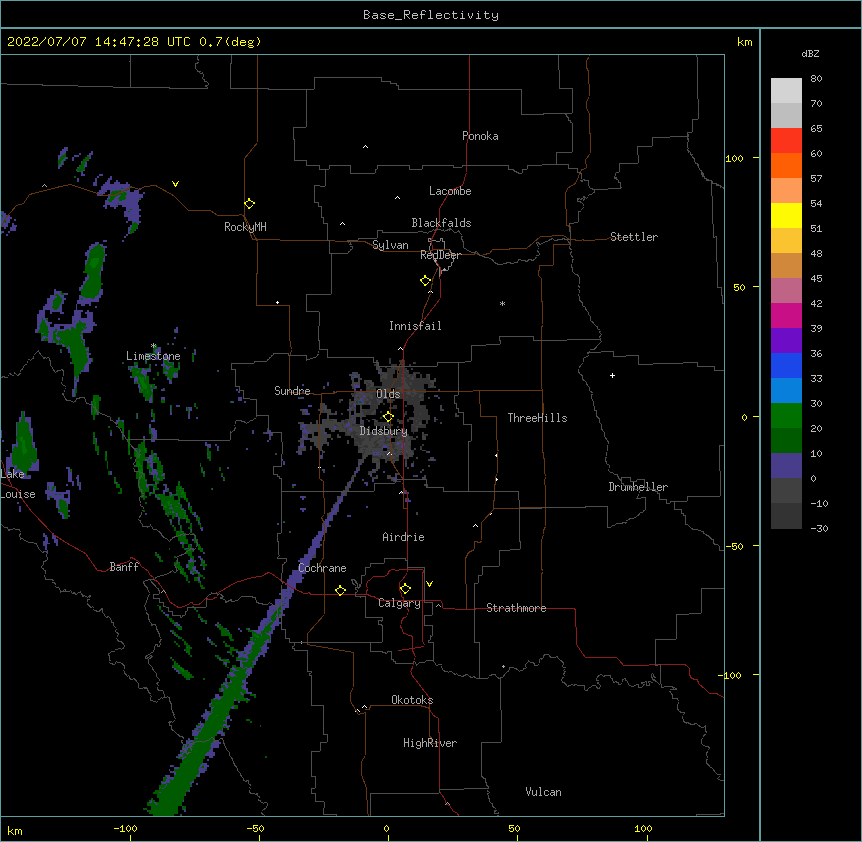Viewport: 862px width, 842px height.
Task: Click the magenta swatch in the legend
Action: pos(786,315)
